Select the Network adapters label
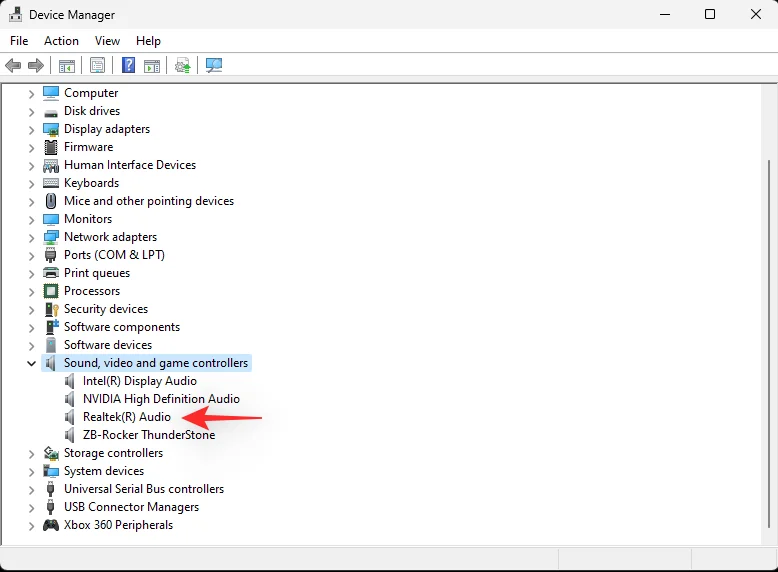 pos(110,237)
